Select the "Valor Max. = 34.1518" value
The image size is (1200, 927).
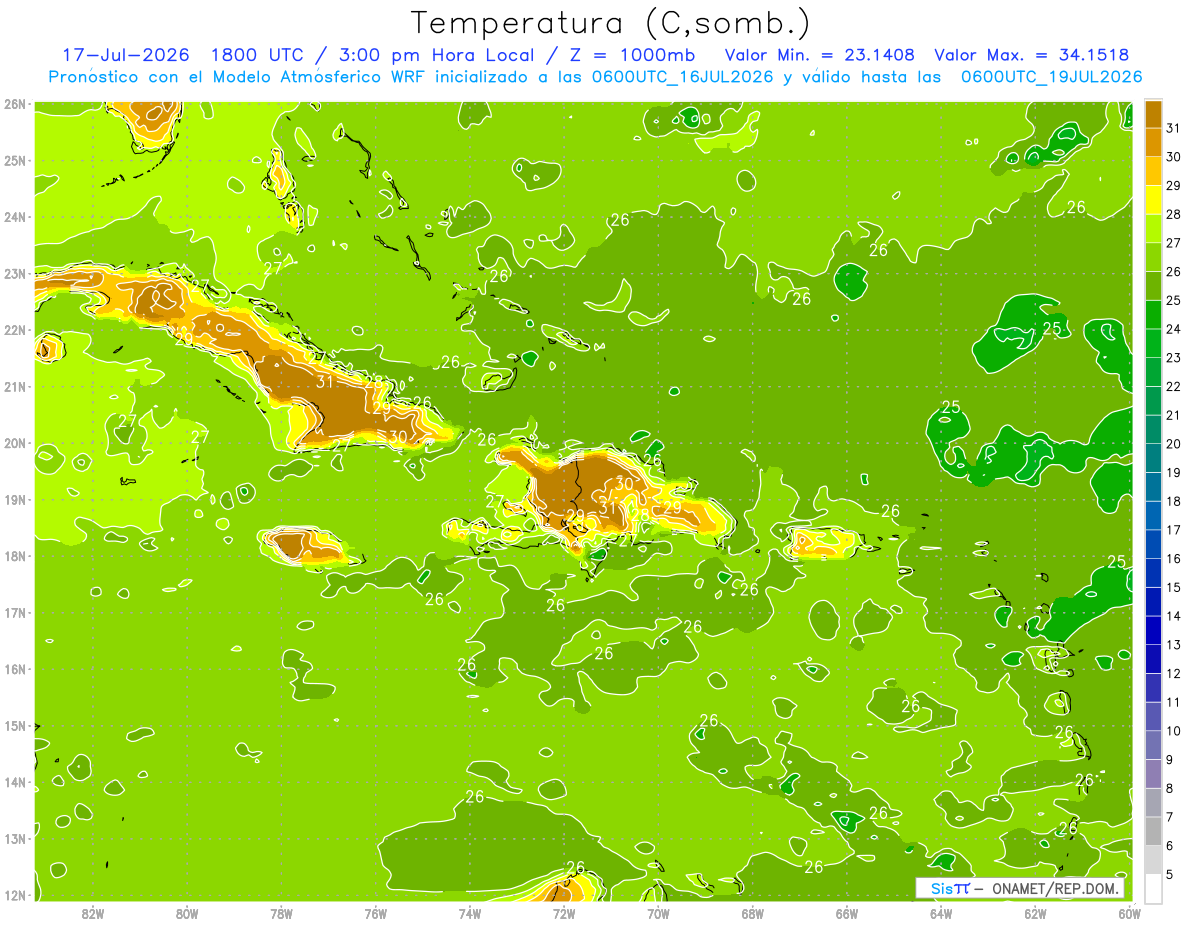(1032, 55)
